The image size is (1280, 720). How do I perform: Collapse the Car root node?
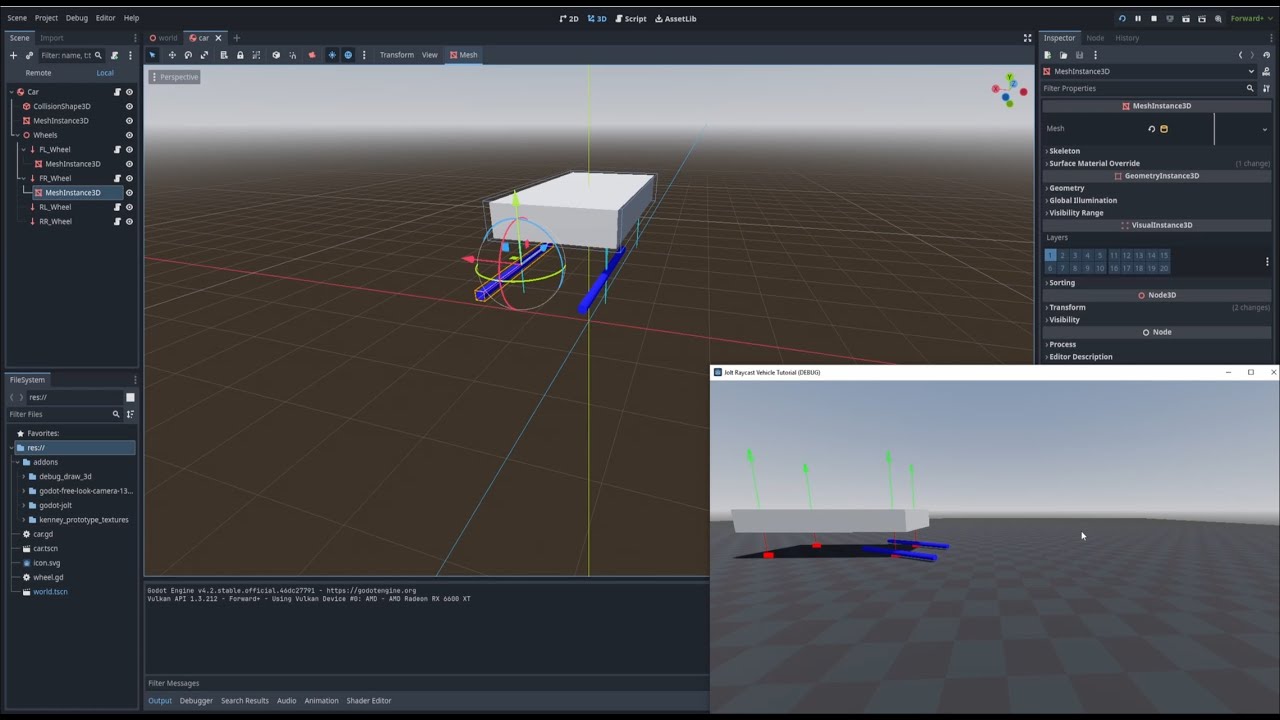[x=12, y=92]
